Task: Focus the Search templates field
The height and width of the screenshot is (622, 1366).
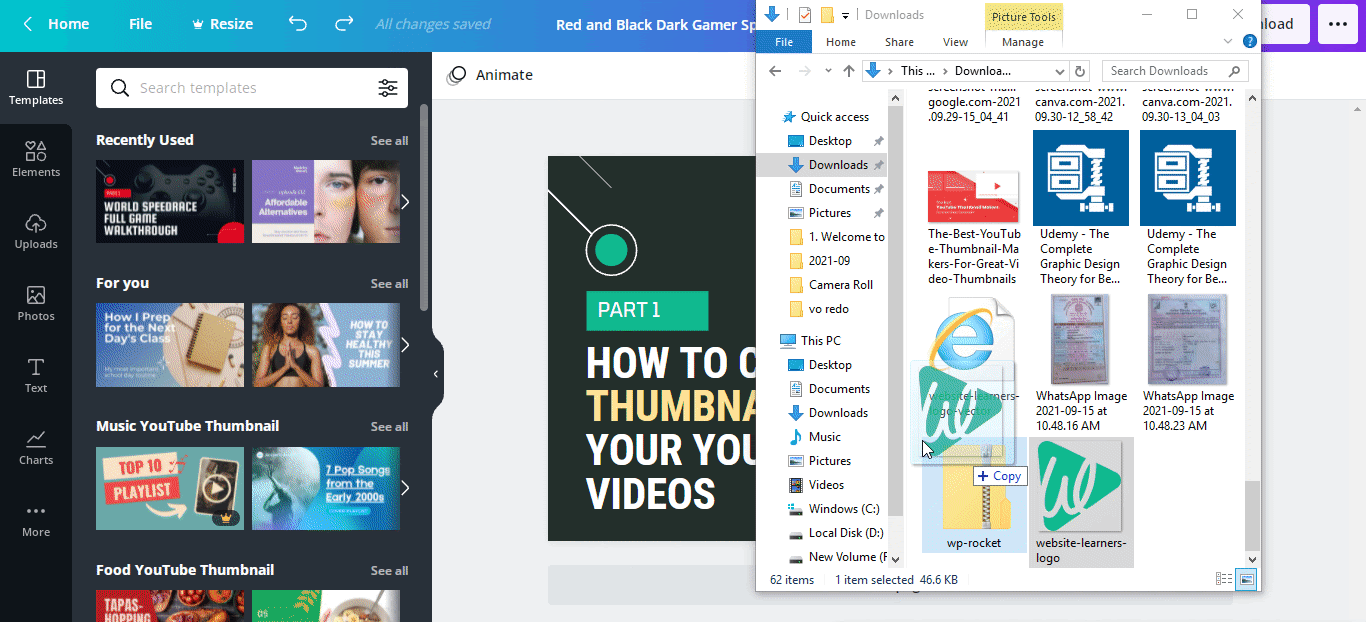Action: pyautogui.click(x=252, y=88)
